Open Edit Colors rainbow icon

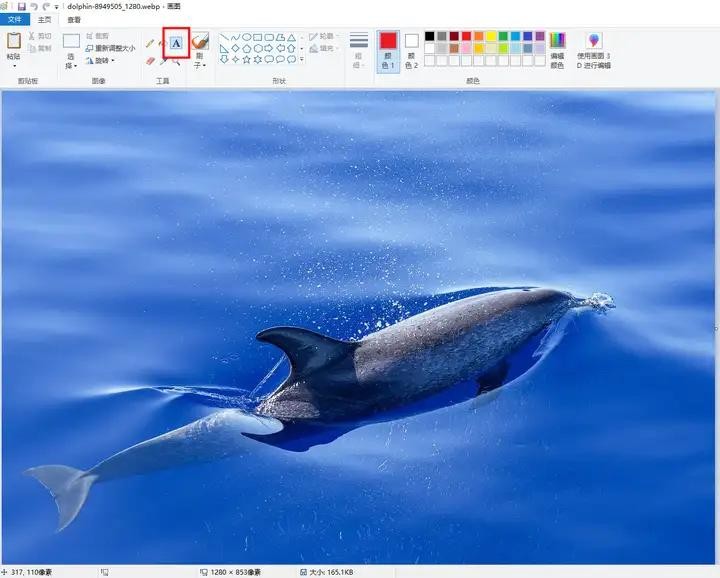coord(557,41)
